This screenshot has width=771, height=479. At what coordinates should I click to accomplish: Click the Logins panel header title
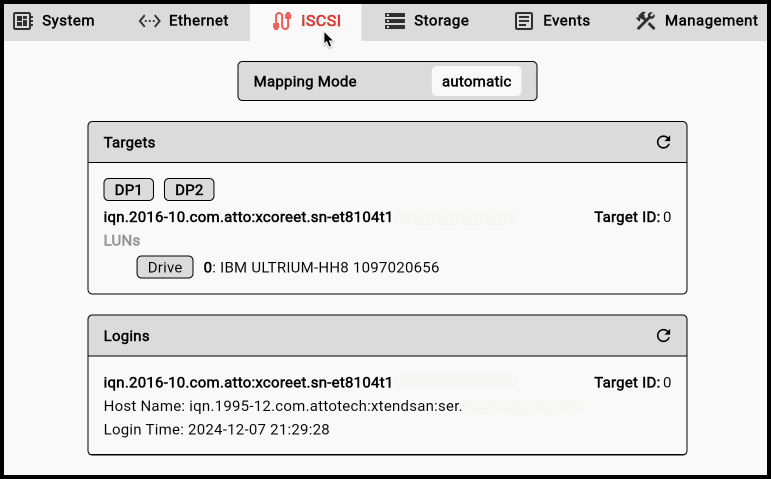[127, 336]
